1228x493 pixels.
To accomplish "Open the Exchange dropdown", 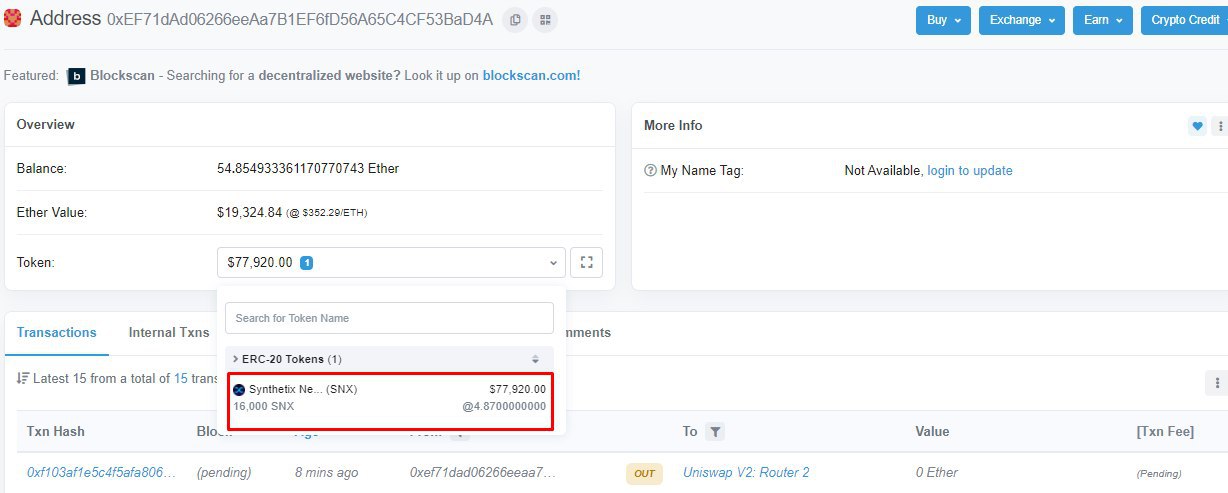I will (1021, 20).
